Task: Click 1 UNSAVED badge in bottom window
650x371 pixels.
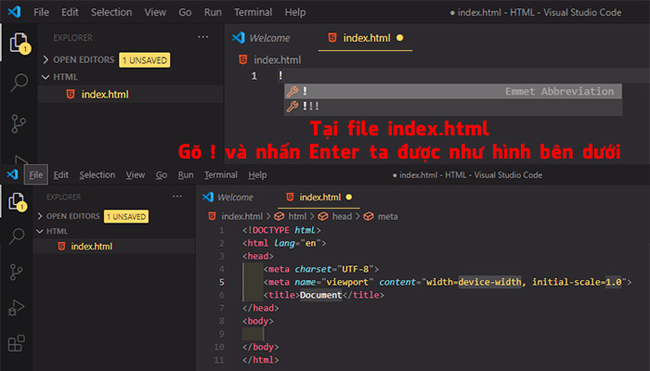Action: (126, 216)
